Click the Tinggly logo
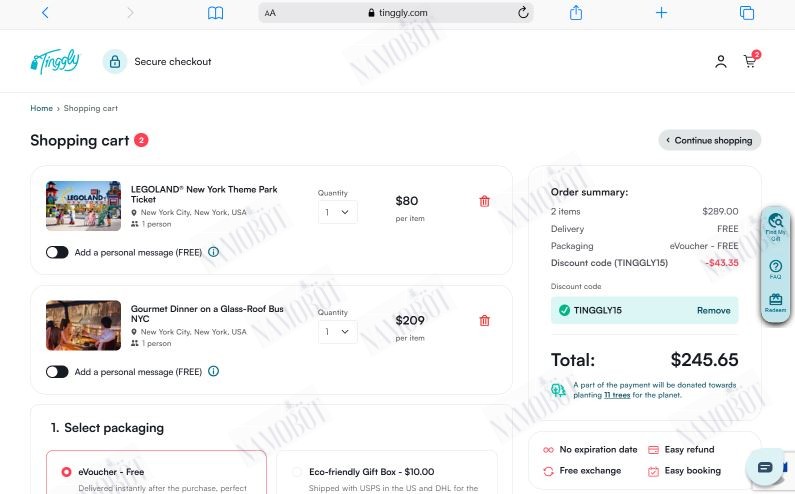Viewport: 795px width, 494px height. pos(55,61)
